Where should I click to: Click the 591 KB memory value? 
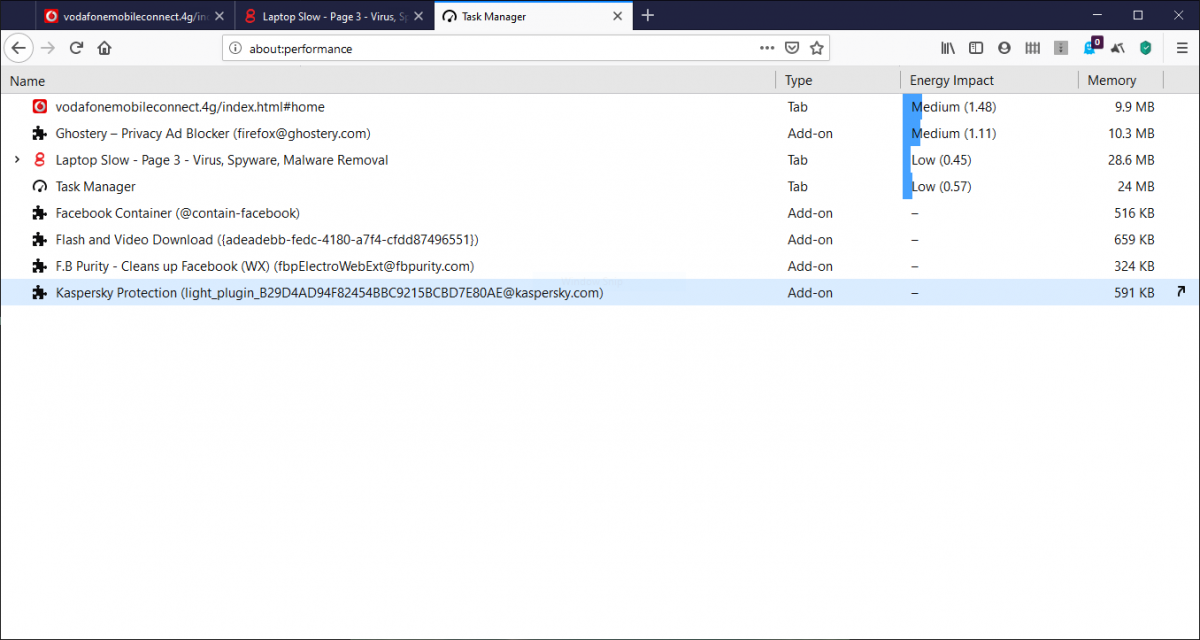coord(1134,293)
